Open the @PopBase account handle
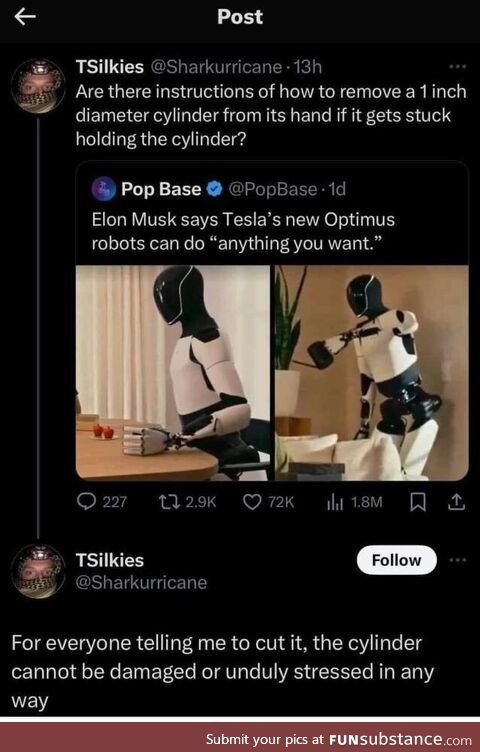Image resolution: width=480 pixels, height=752 pixels. pos(272,189)
